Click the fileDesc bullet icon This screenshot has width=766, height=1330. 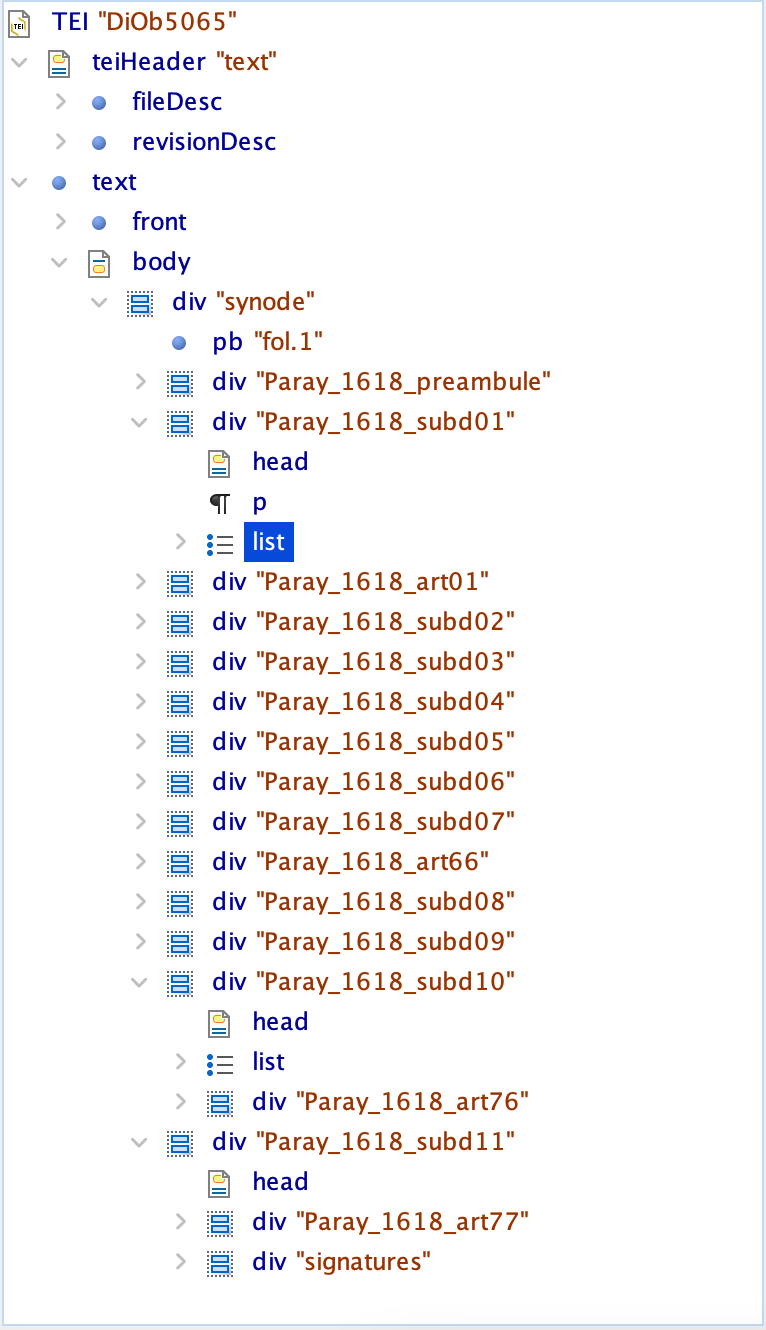(x=98, y=102)
